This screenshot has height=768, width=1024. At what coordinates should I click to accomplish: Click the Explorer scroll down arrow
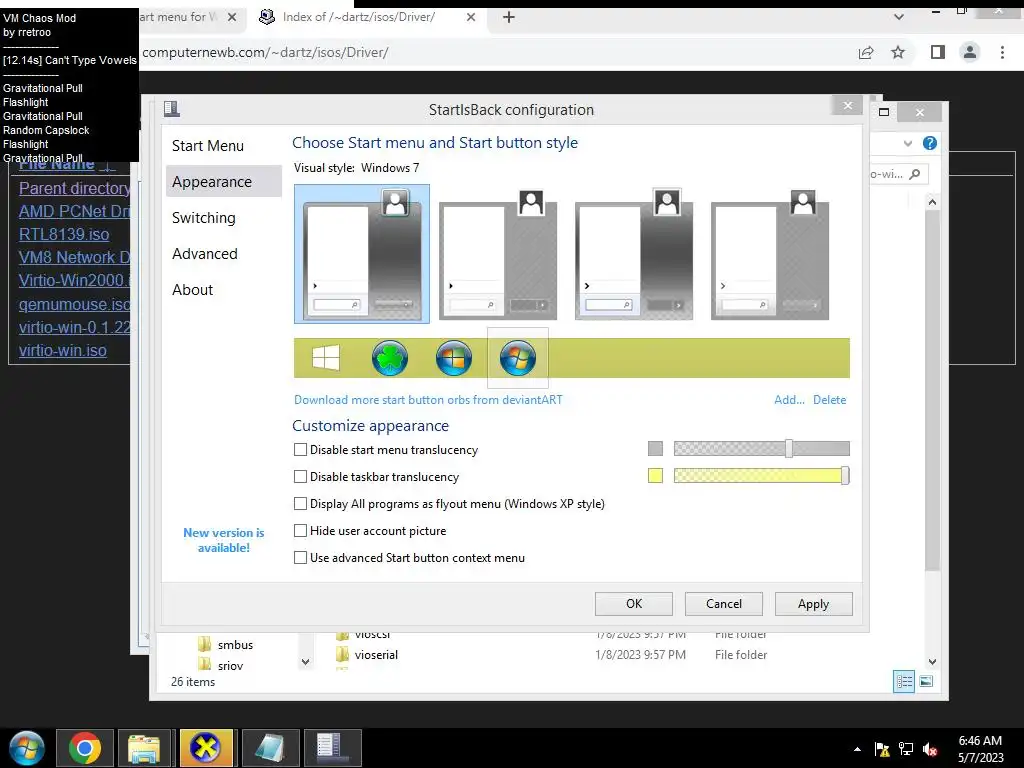click(x=933, y=662)
